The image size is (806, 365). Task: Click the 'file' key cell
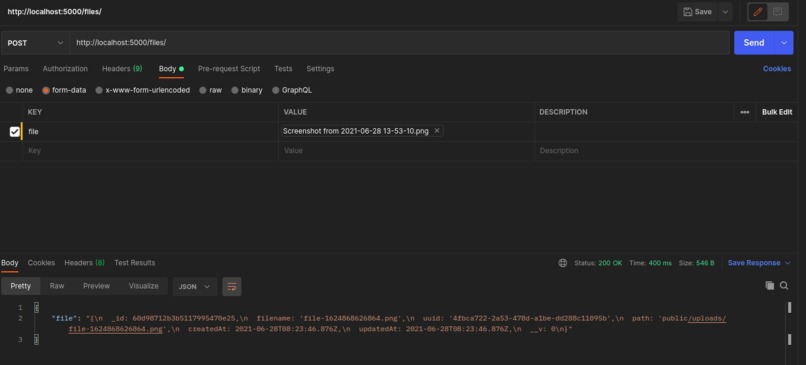(150, 132)
